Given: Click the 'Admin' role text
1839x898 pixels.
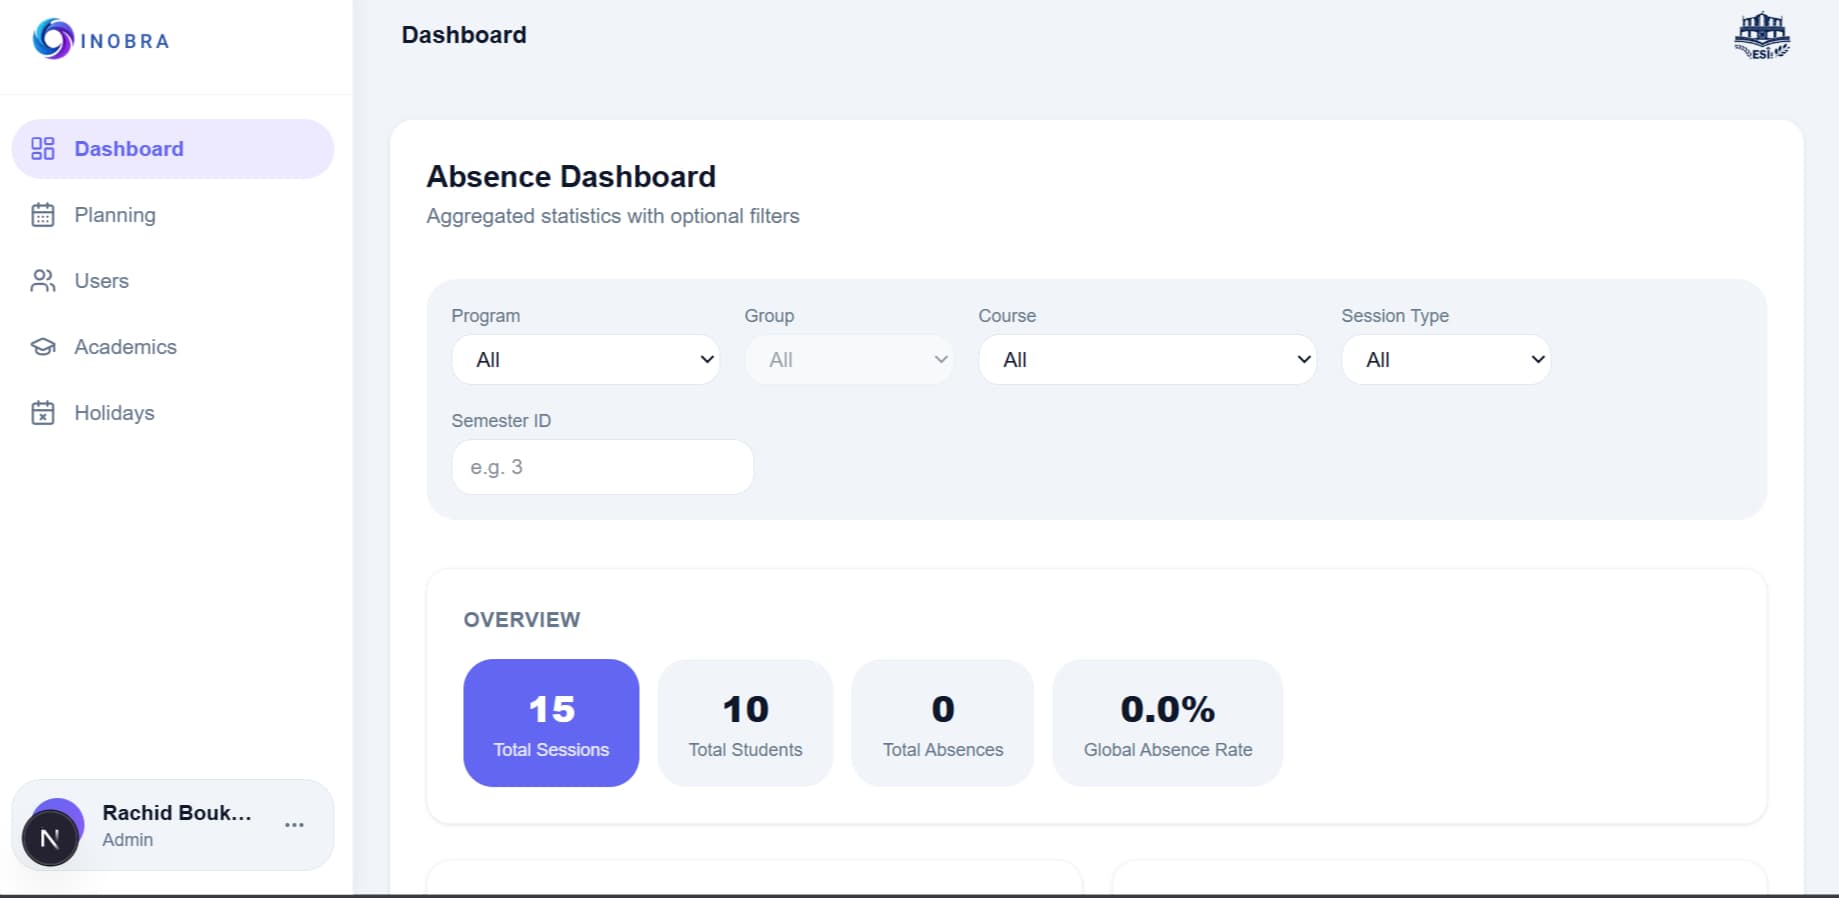Looking at the screenshot, I should pos(128,840).
